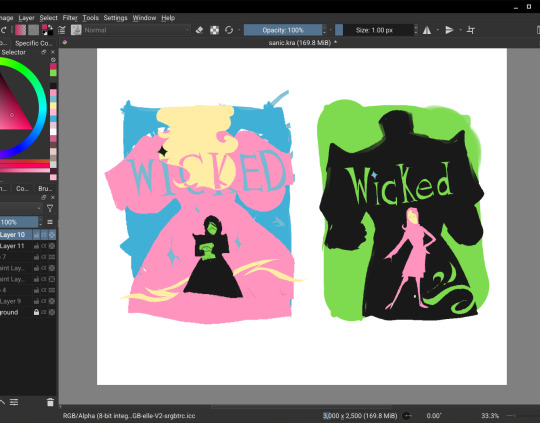The width and height of the screenshot is (540, 423).
Task: Switch to the Co... docker tab
Action: 22,188
